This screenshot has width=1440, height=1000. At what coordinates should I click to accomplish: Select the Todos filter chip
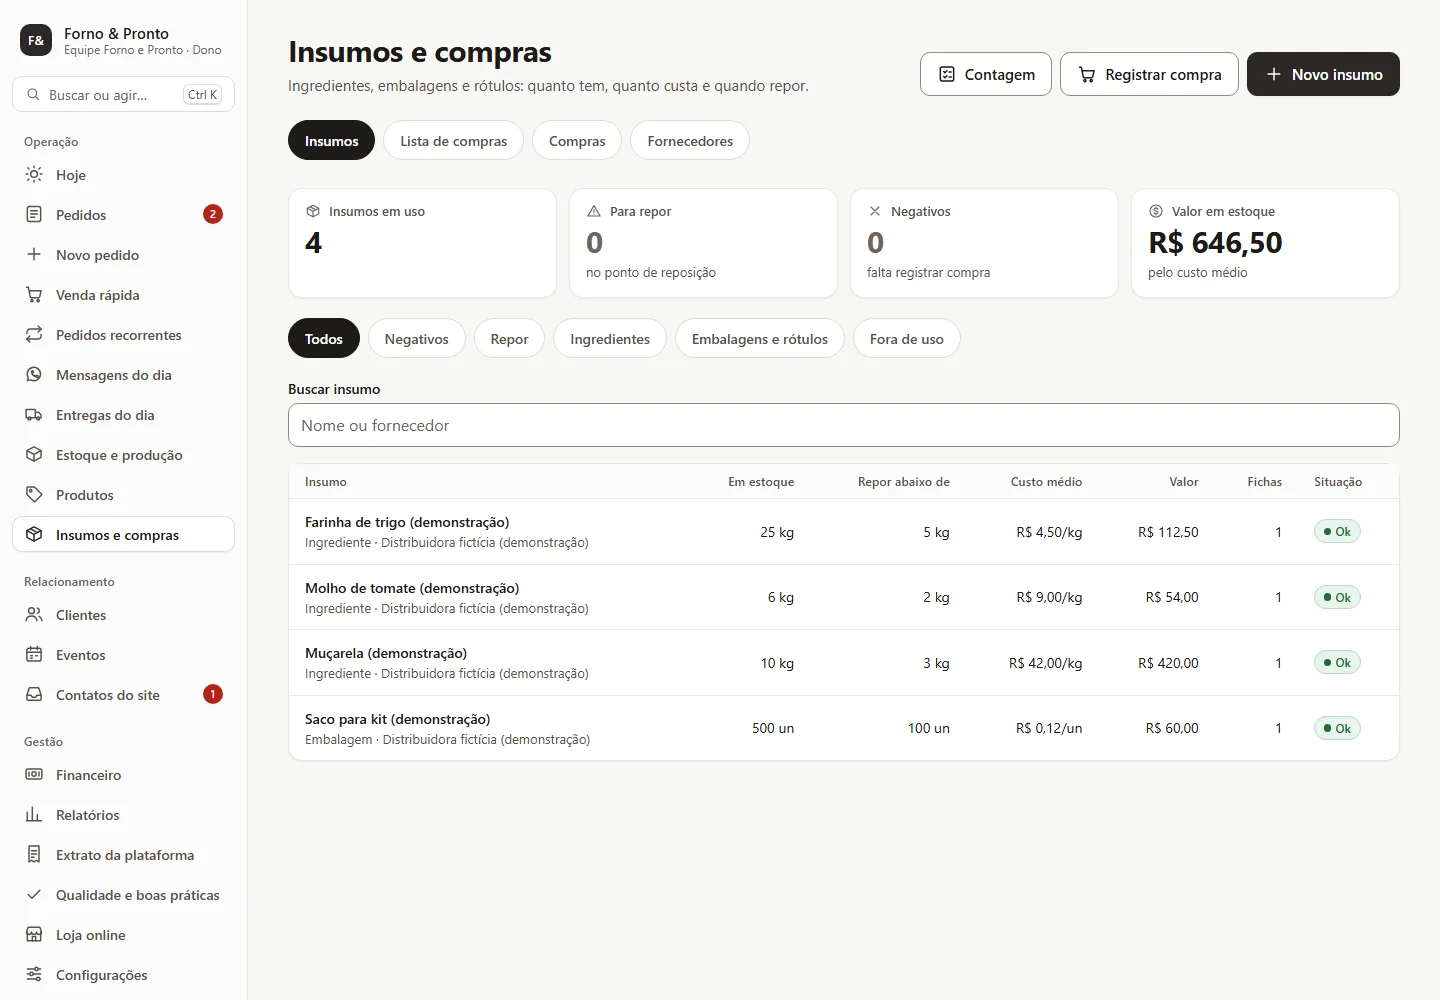(324, 339)
